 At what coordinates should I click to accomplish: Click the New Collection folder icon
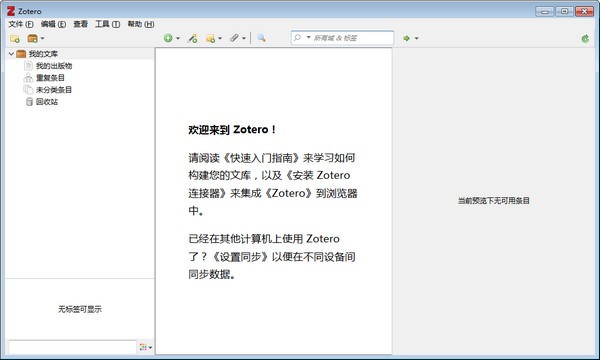[15, 38]
